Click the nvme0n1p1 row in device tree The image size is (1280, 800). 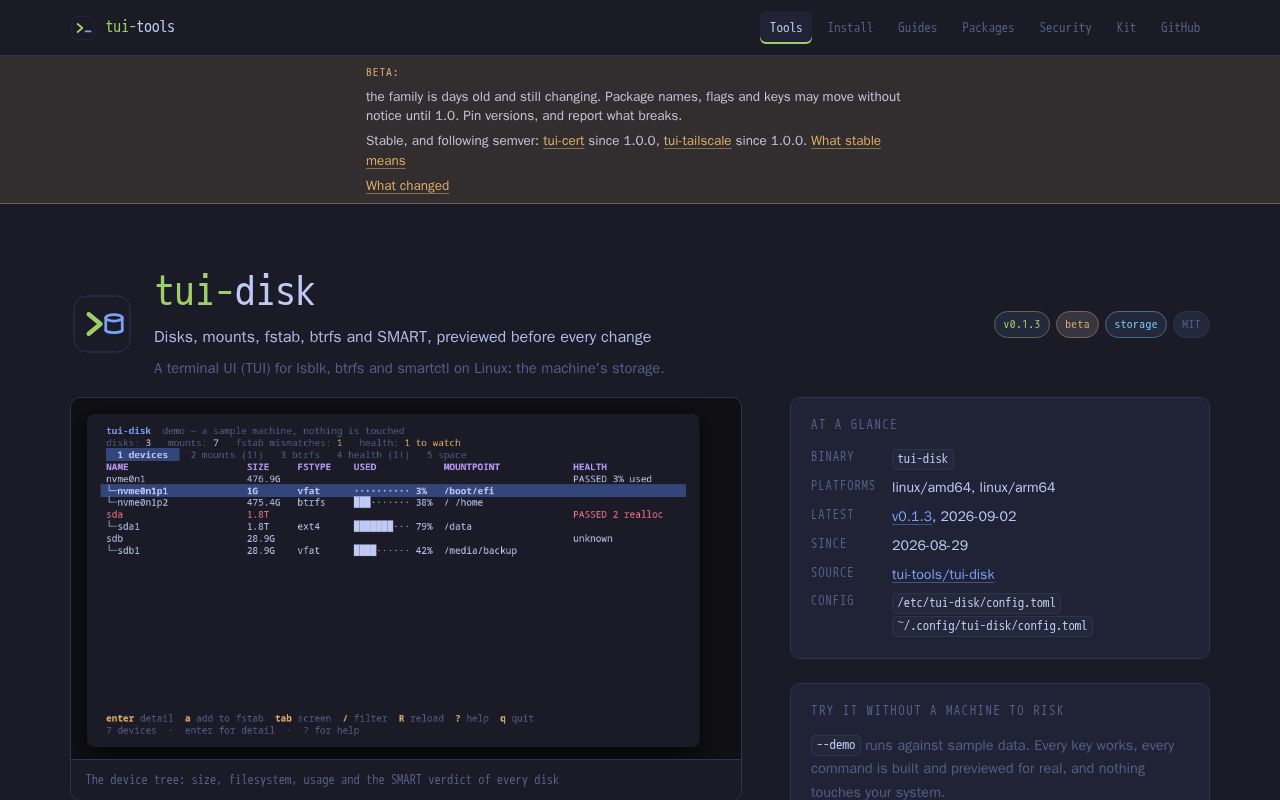[393, 491]
